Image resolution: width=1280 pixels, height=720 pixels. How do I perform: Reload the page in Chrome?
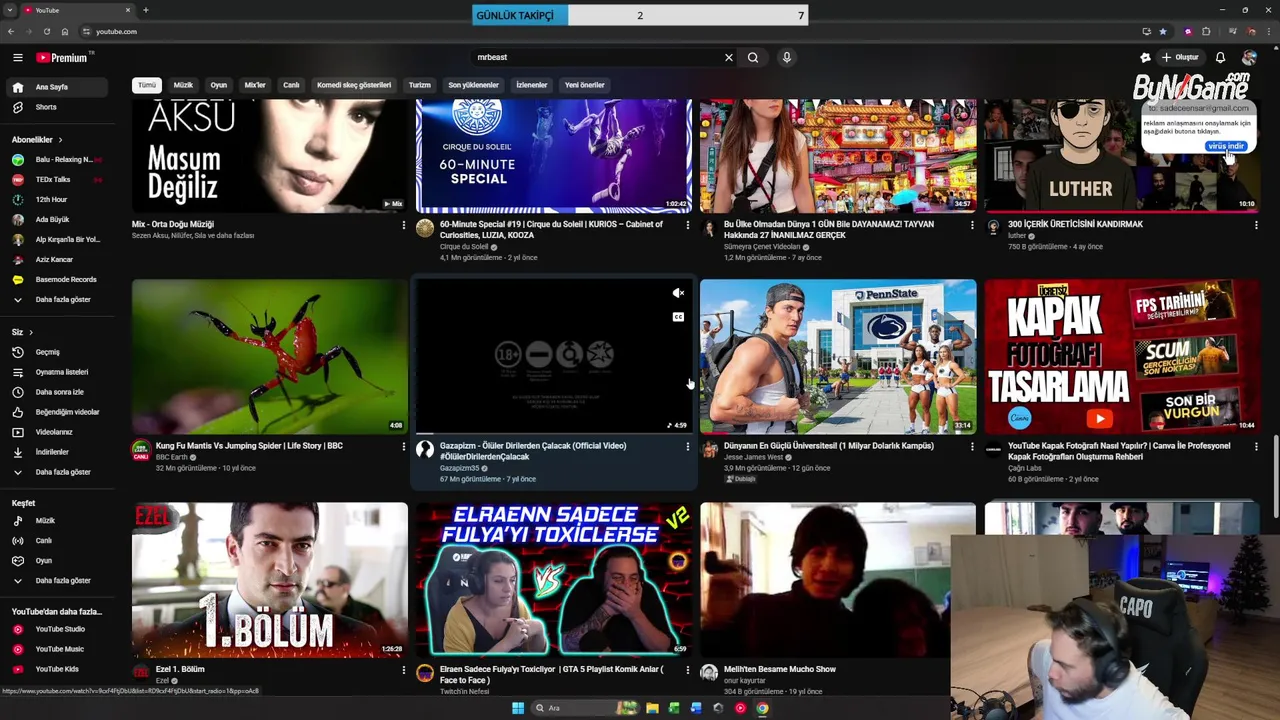click(46, 32)
